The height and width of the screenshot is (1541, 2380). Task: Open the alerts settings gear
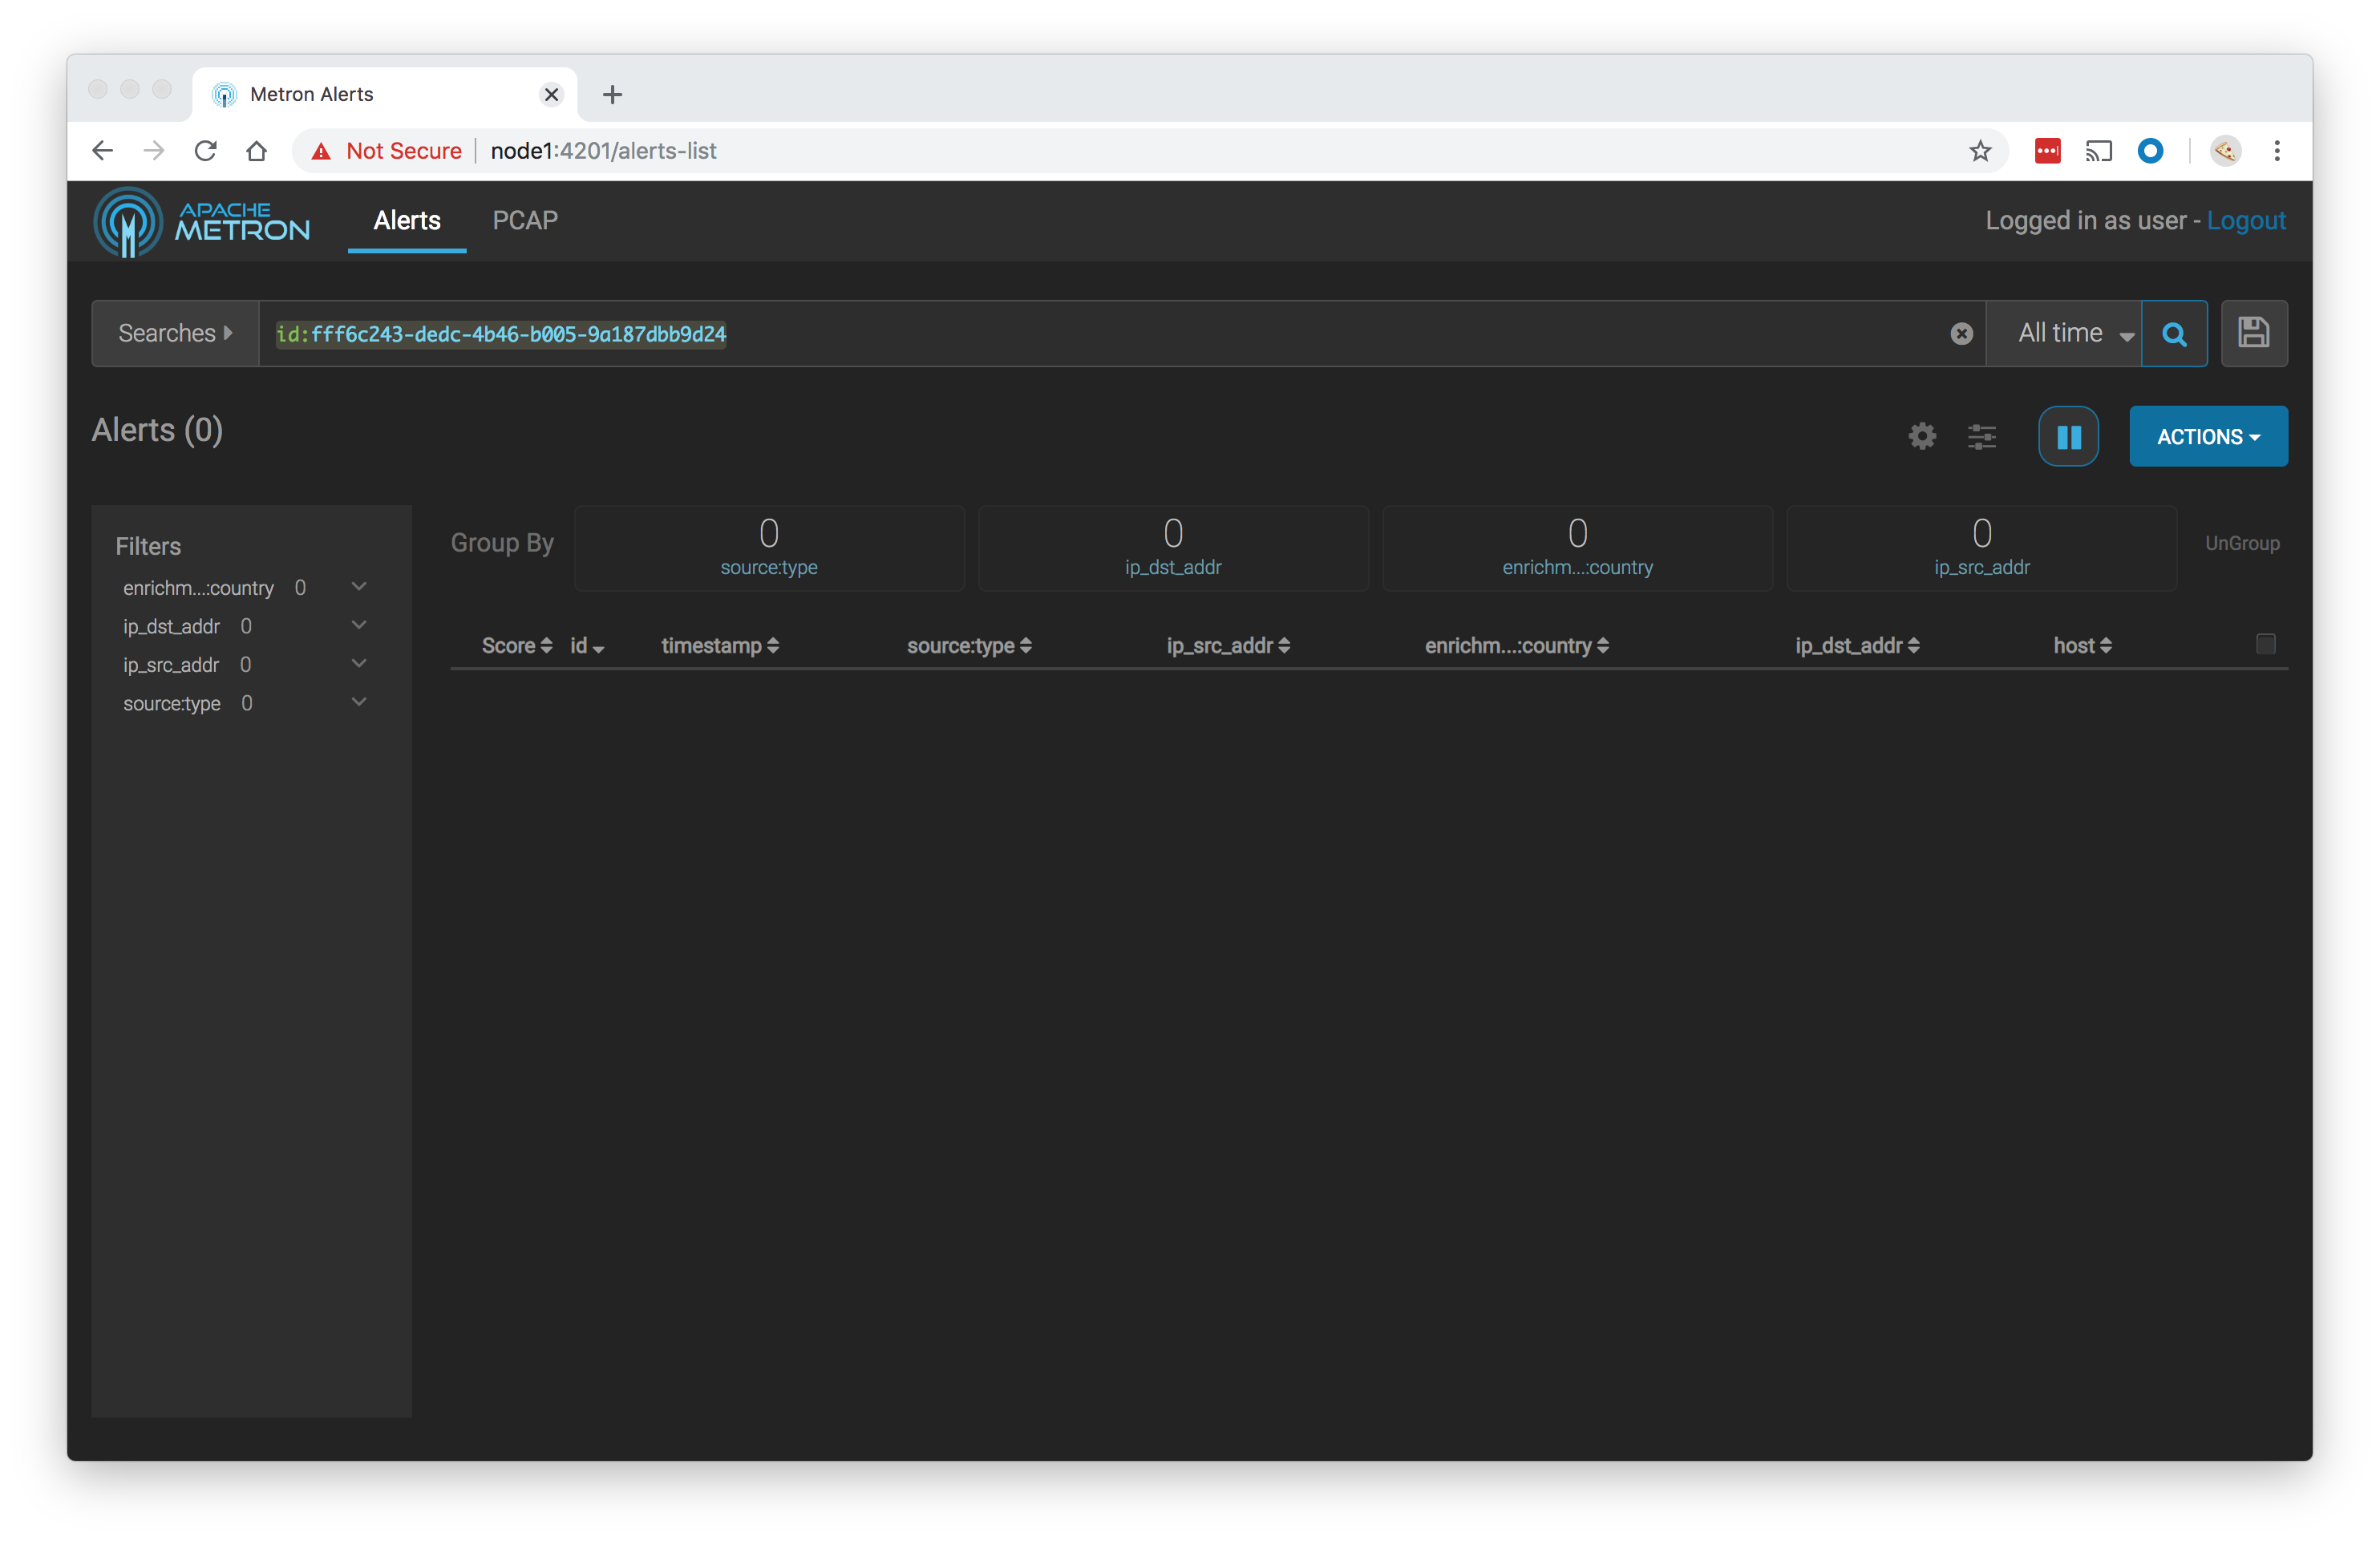(x=1921, y=436)
